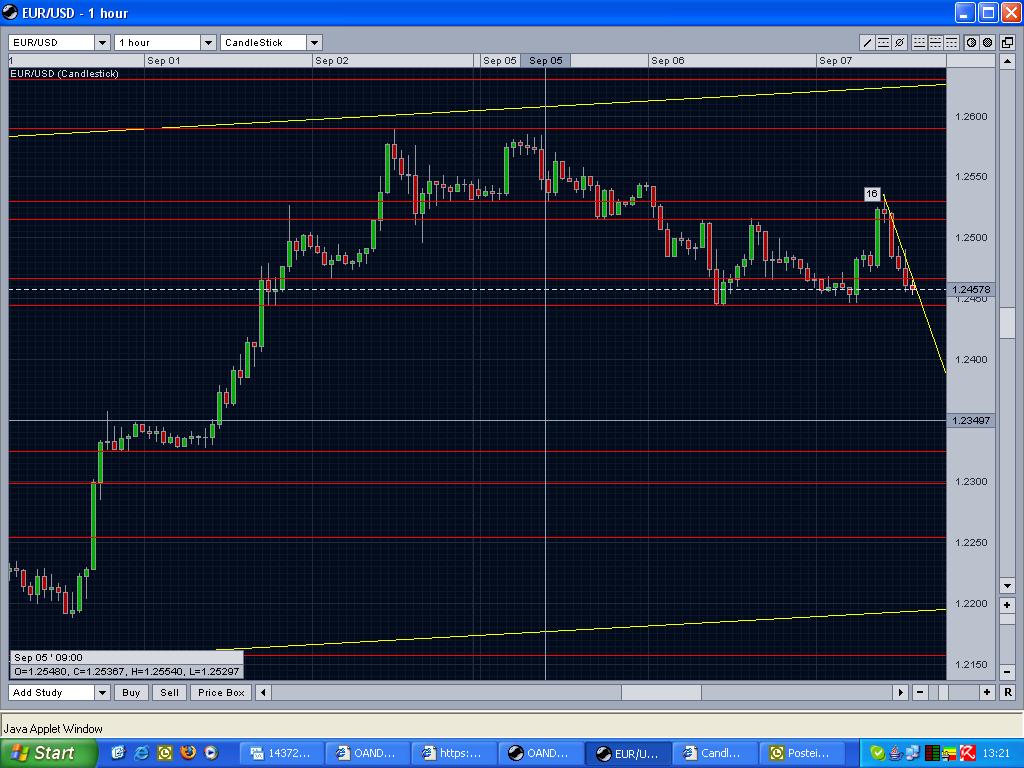Switch to the first OAND... Internet Explorer taskbar item
The image size is (1024, 768).
pos(368,753)
